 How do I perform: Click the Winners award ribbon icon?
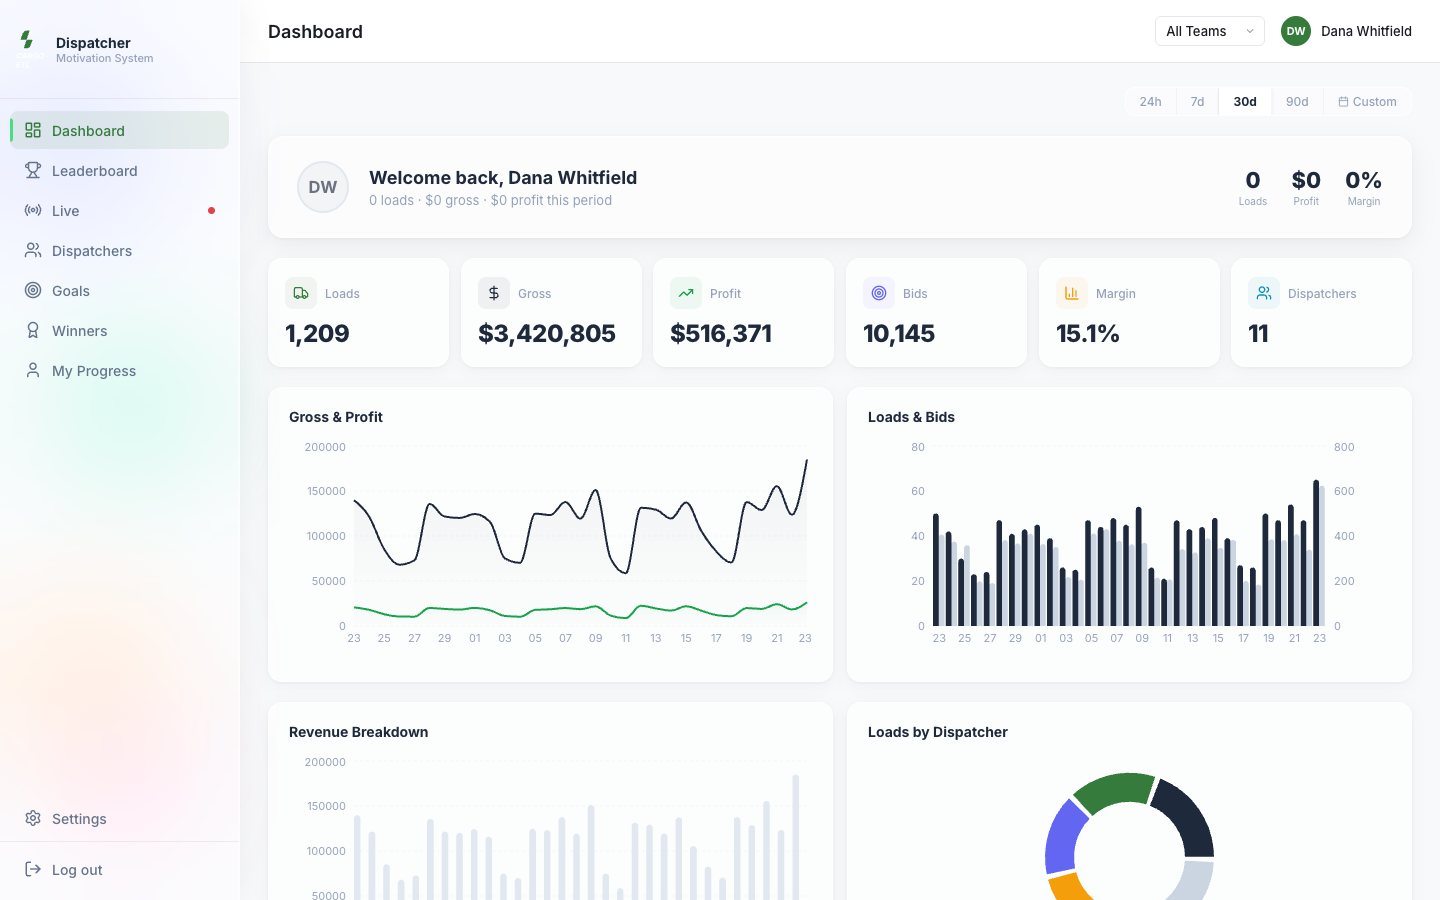[x=33, y=330]
